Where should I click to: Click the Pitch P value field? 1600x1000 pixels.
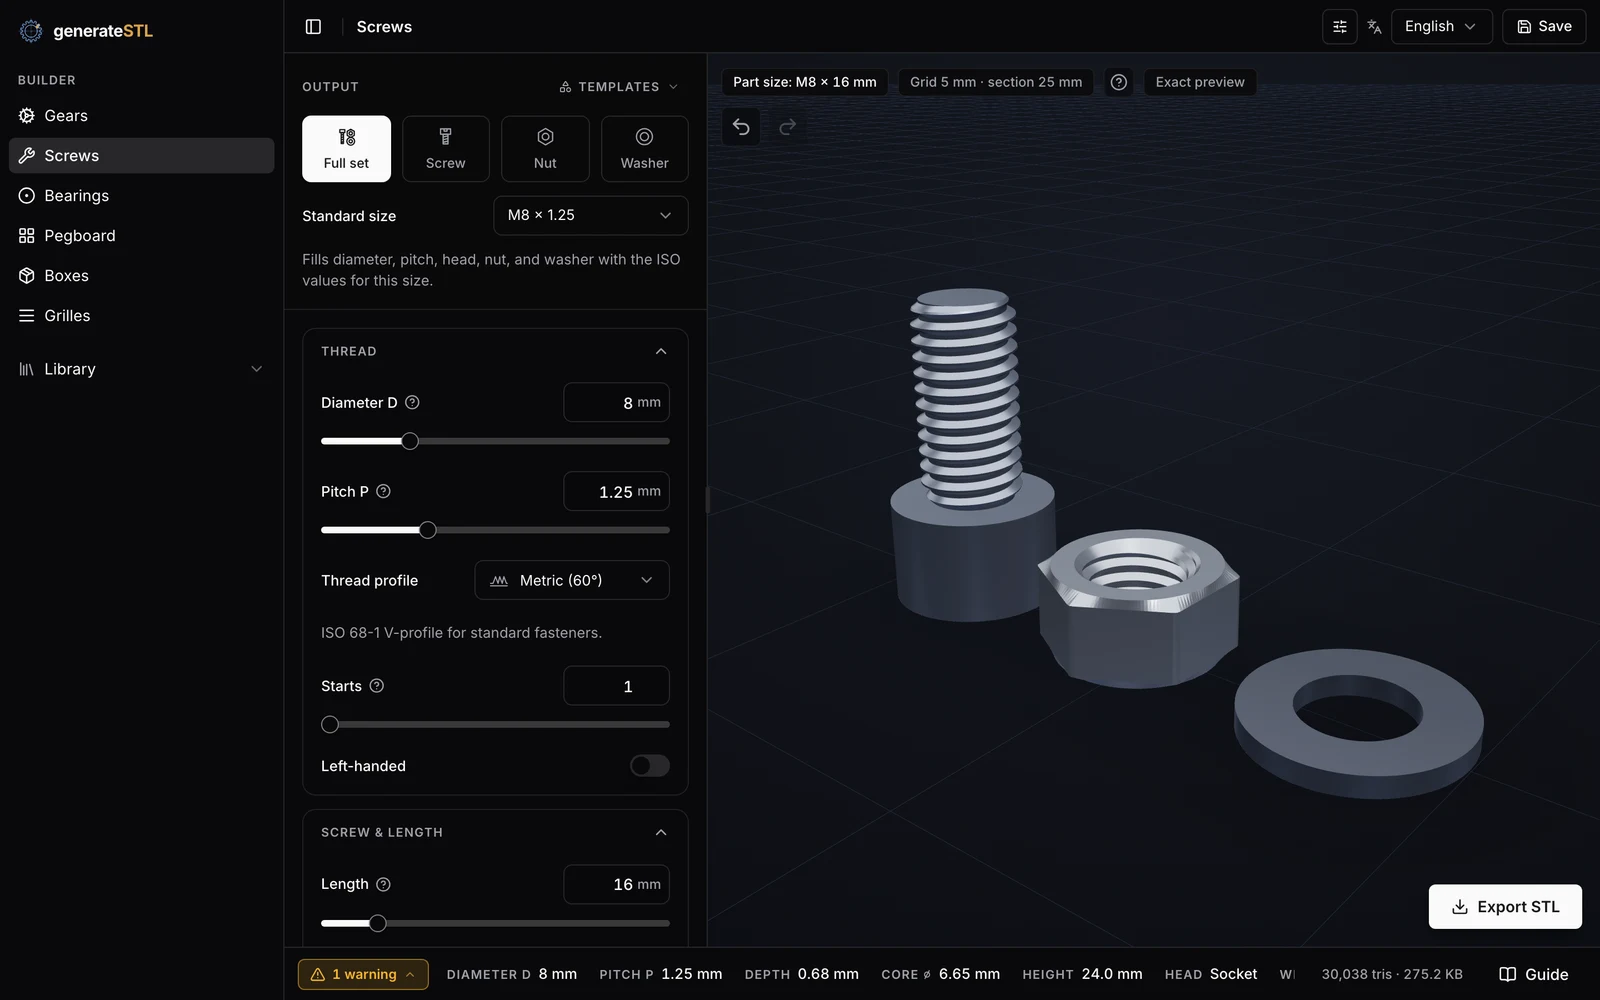coord(616,491)
